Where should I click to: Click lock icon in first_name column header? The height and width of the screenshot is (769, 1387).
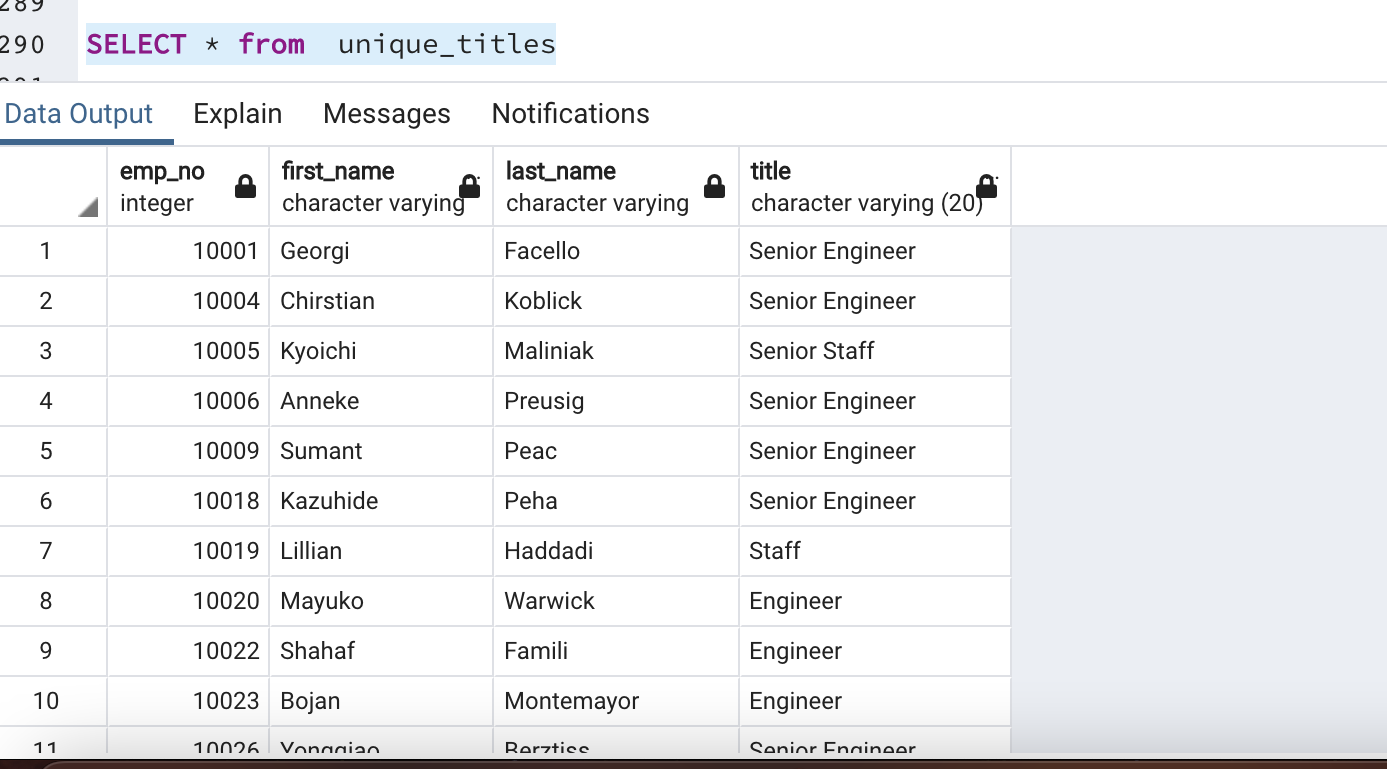[469, 187]
